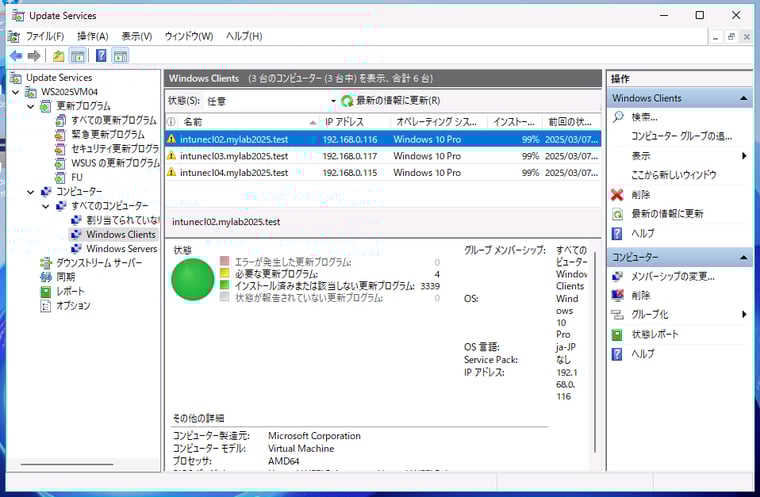Screen dimensions: 760x497
Task: Click warning icon for intunecl04 row
Action: pos(171,172)
